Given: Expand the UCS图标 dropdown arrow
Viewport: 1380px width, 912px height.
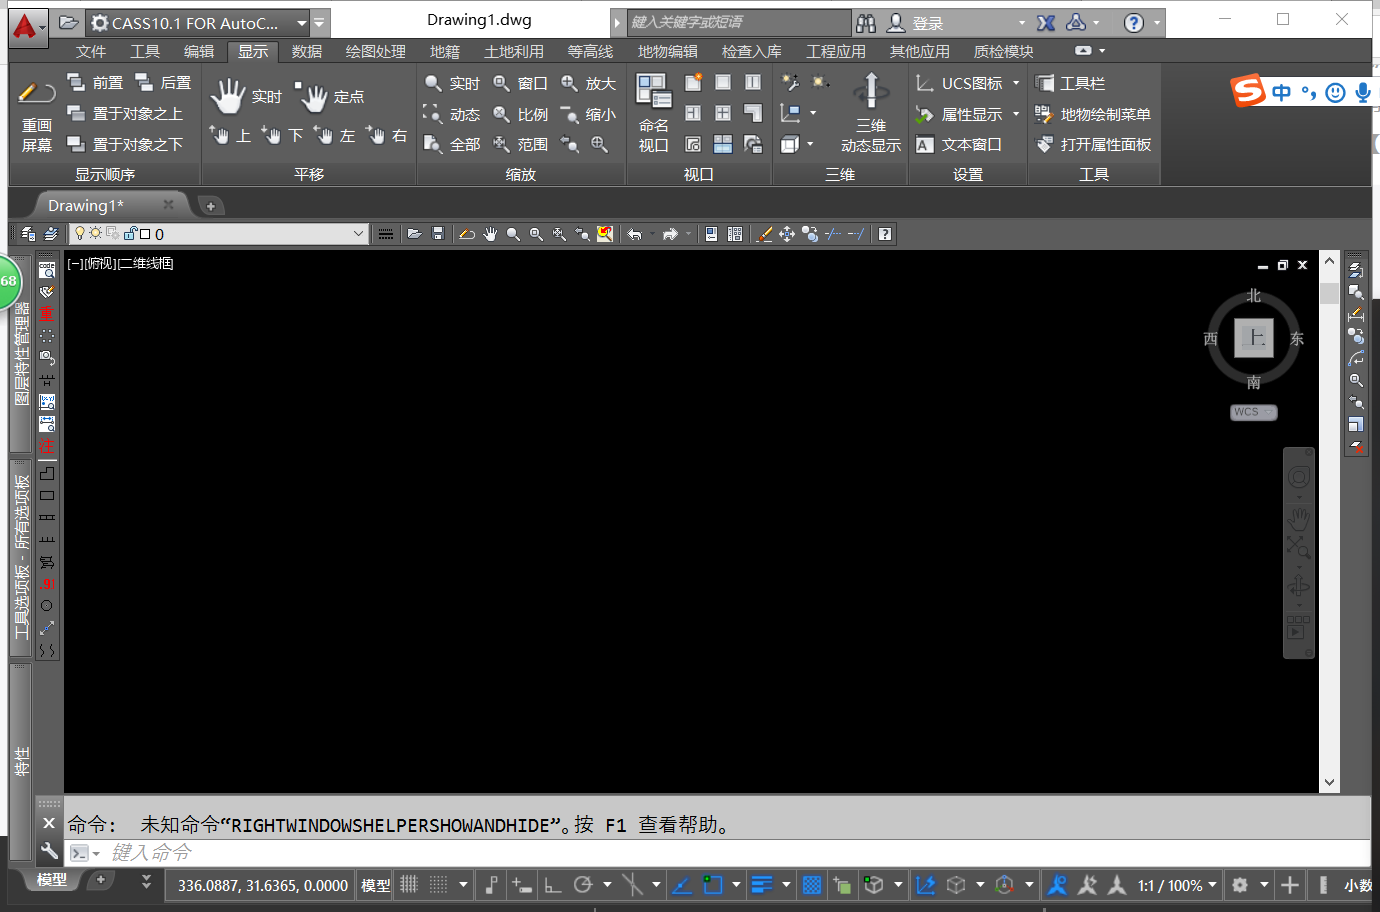Looking at the screenshot, I should [x=1016, y=84].
